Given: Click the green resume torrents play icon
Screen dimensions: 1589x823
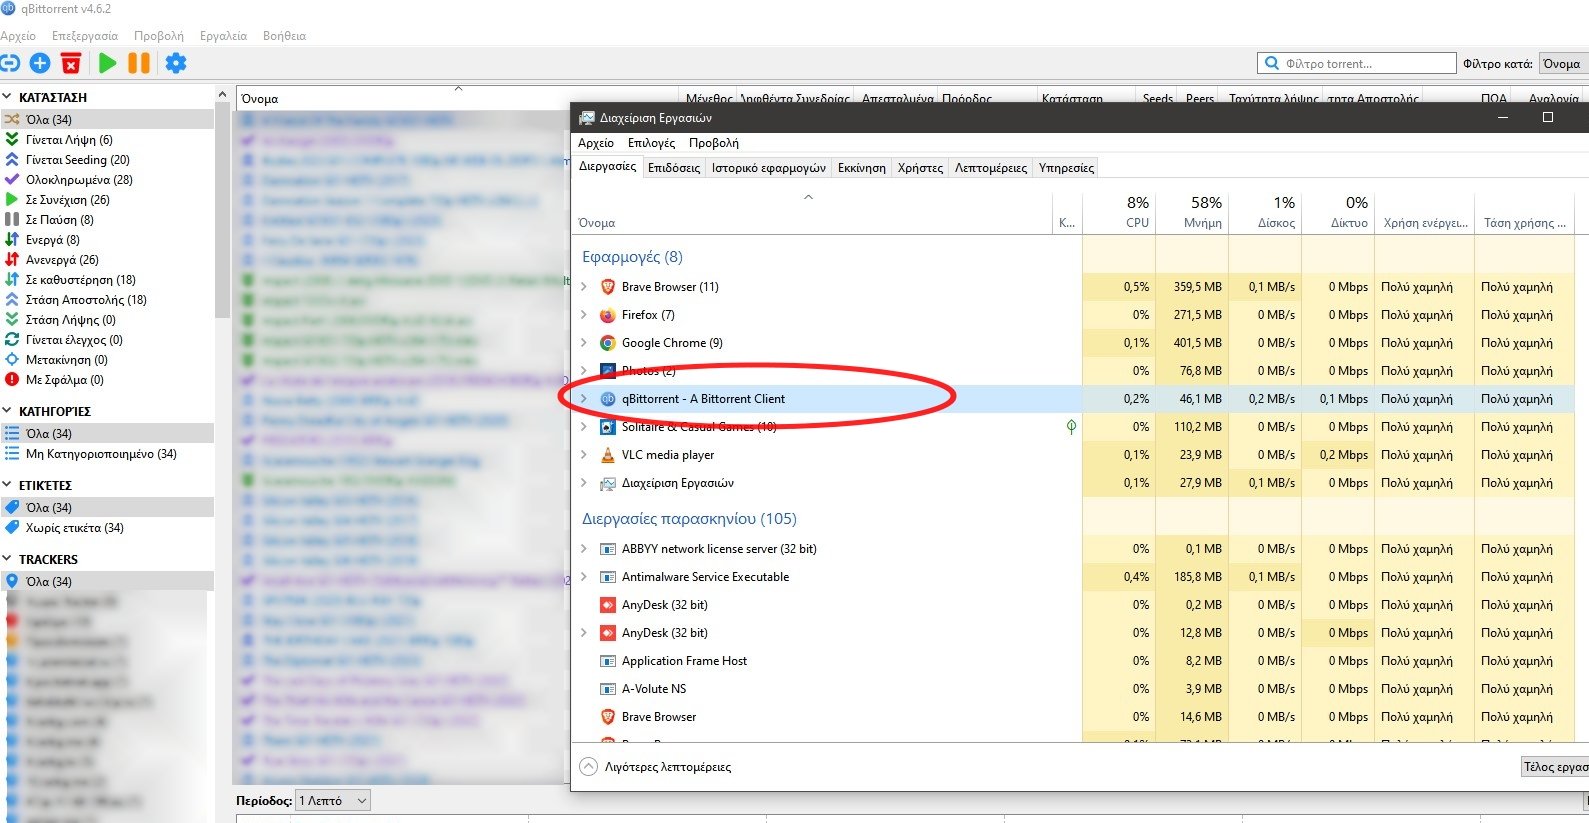Looking at the screenshot, I should pos(107,63).
